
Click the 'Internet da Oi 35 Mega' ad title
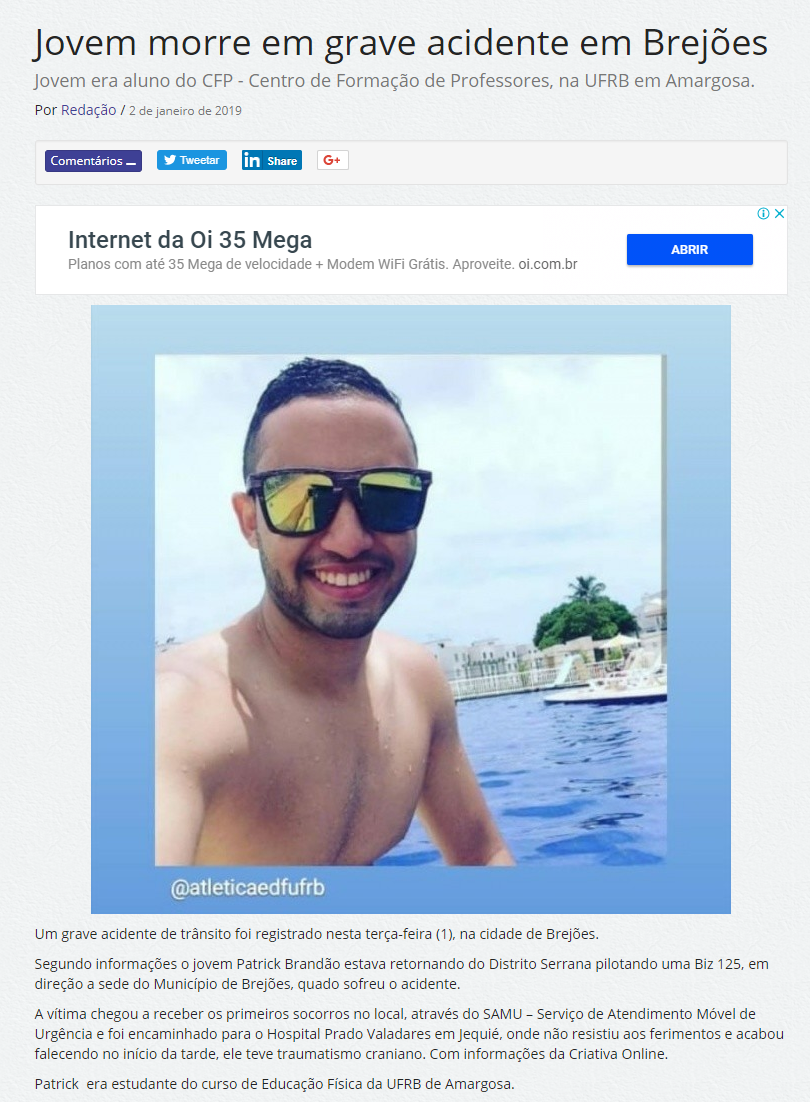pyautogui.click(x=190, y=240)
